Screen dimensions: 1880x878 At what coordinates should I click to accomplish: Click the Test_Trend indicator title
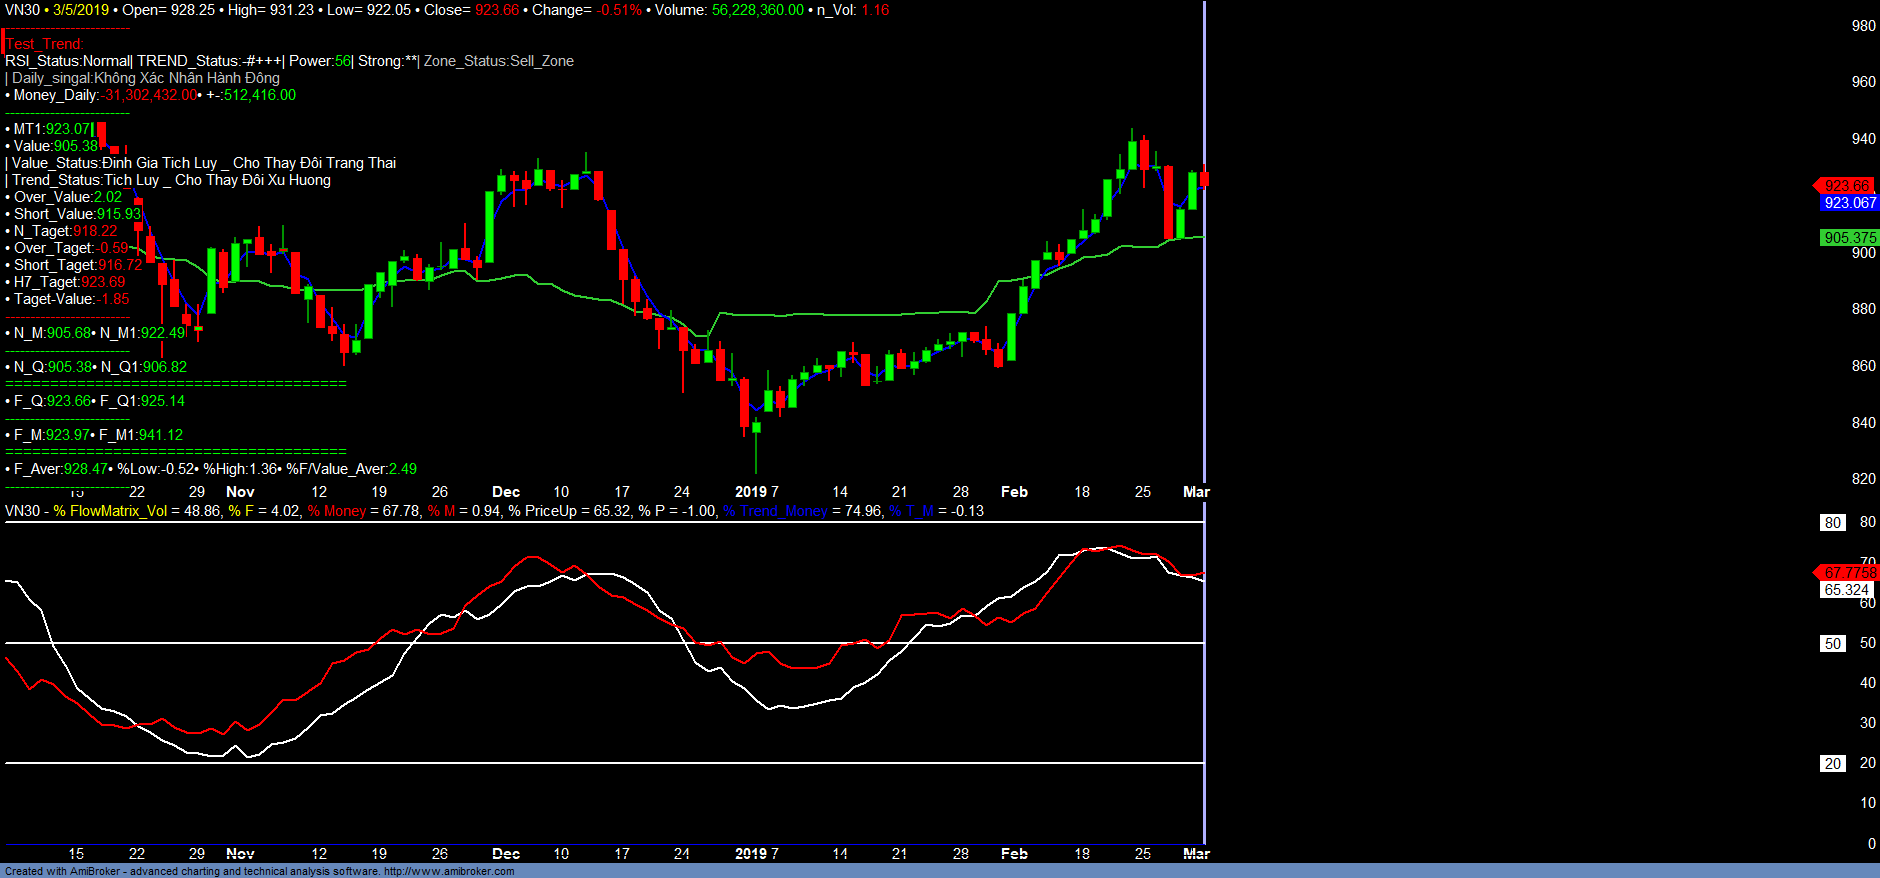point(45,44)
